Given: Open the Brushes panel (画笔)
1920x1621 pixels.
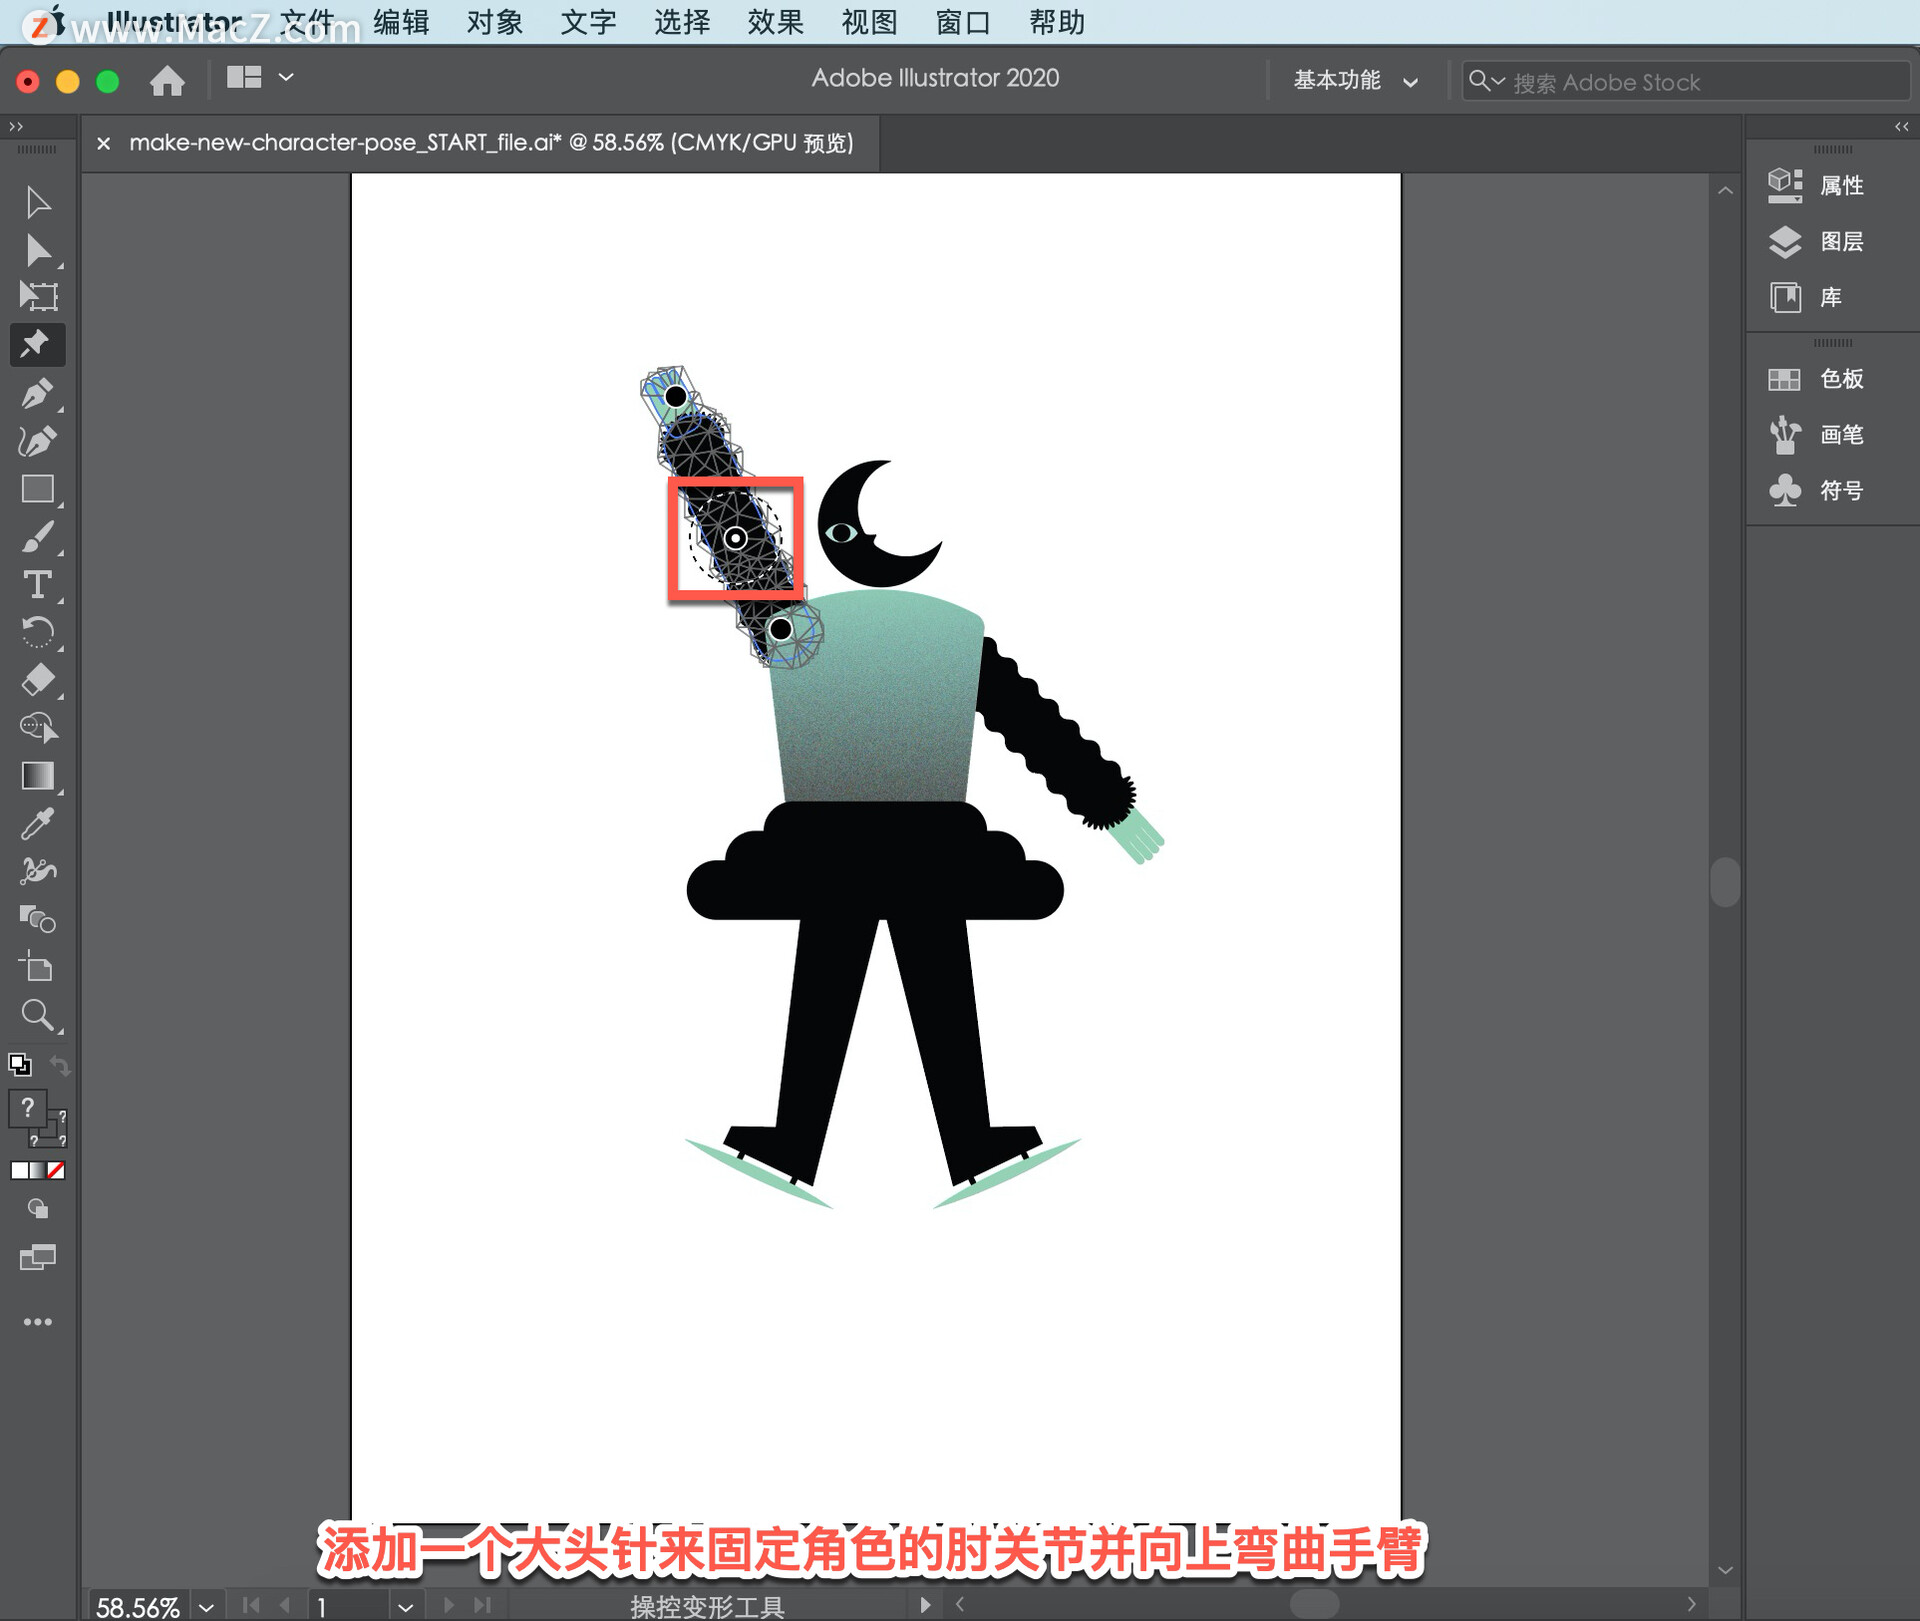Looking at the screenshot, I should 1817,435.
